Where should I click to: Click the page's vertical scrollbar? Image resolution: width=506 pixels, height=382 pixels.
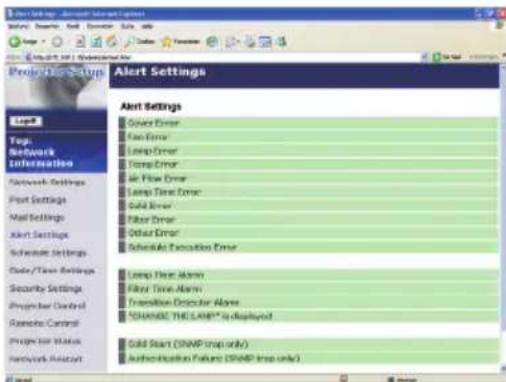(x=503, y=217)
